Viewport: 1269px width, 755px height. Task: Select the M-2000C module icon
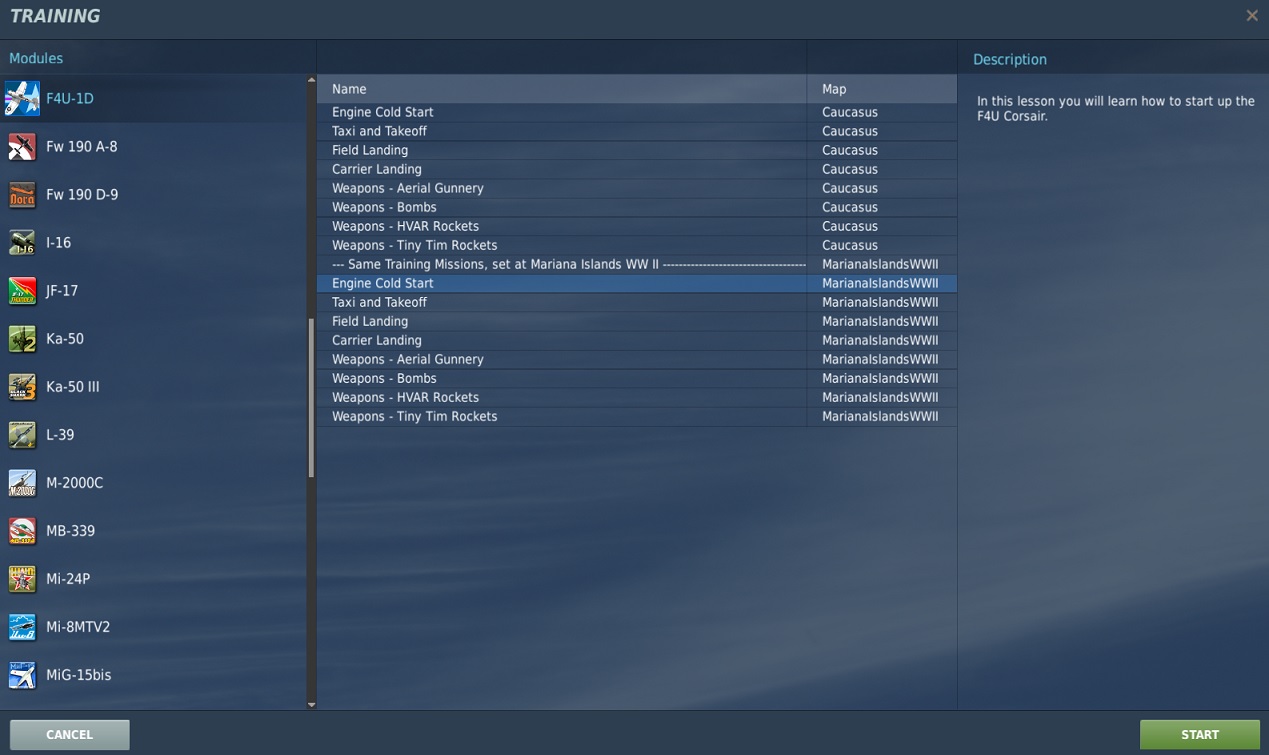pyautogui.click(x=22, y=483)
